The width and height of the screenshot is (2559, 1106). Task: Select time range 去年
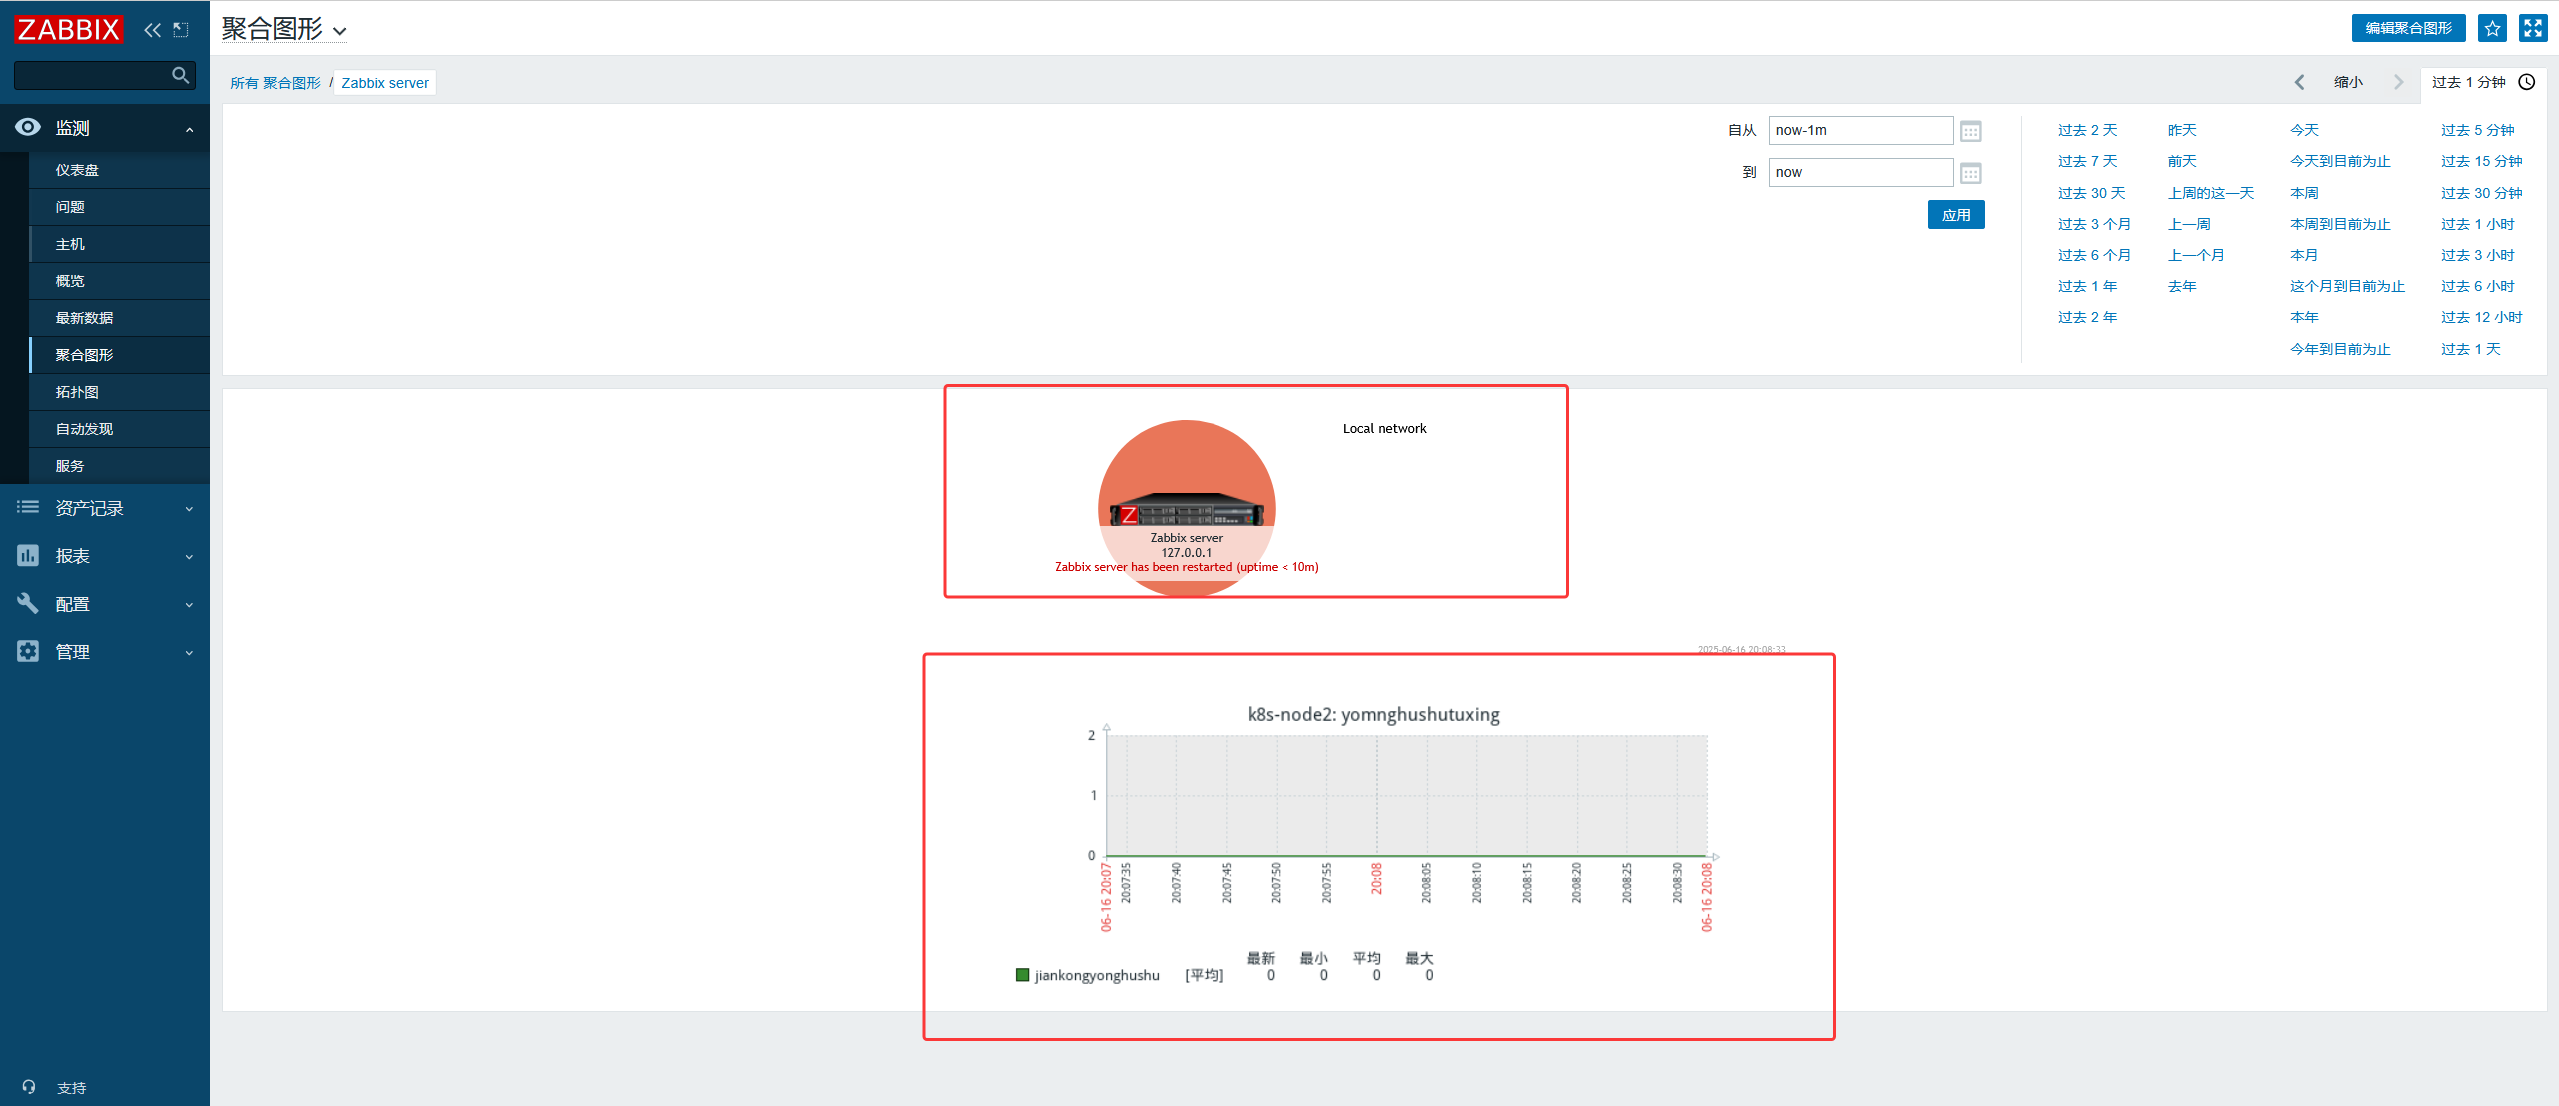[x=2182, y=286]
